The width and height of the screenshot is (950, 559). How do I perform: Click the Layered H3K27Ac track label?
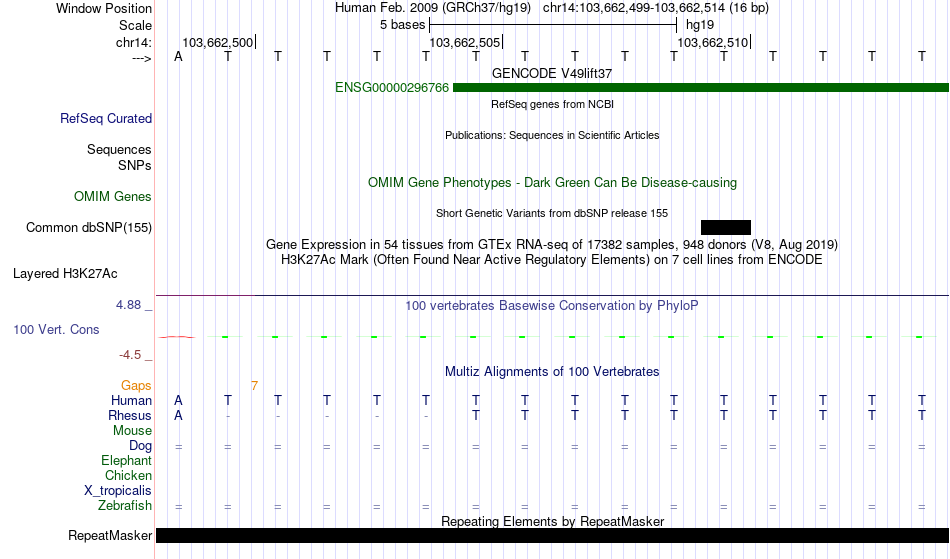[65, 274]
